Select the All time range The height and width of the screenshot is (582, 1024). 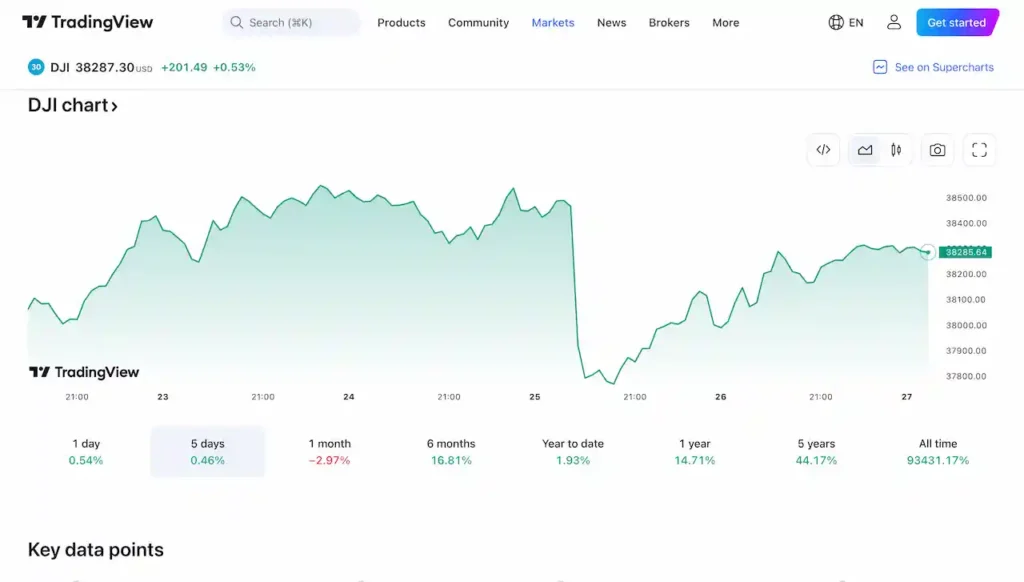coord(938,451)
